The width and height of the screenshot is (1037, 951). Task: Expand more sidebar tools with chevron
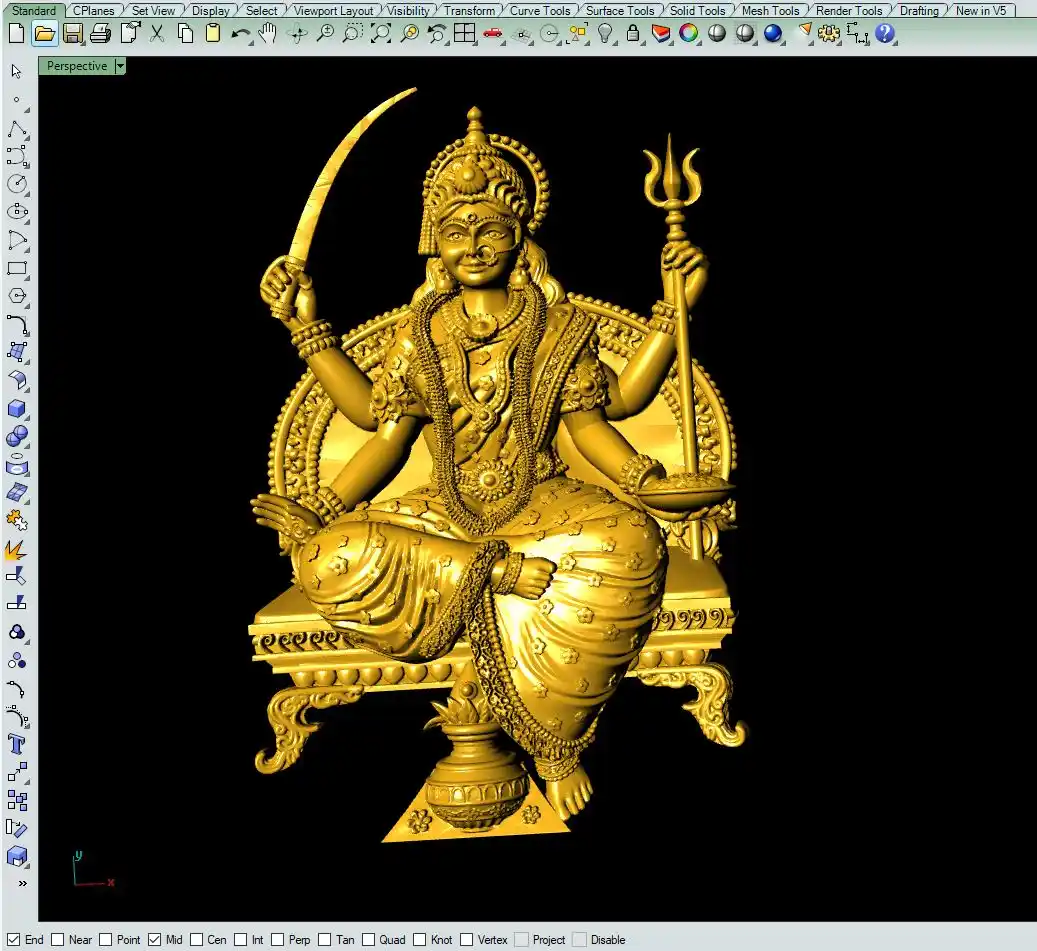(22, 883)
